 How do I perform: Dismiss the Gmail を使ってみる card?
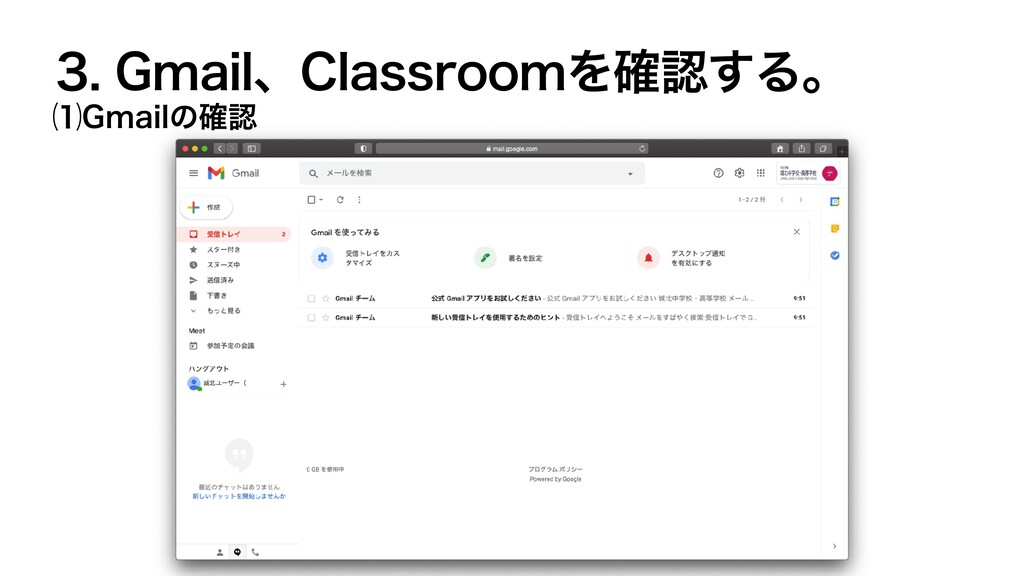tap(797, 232)
